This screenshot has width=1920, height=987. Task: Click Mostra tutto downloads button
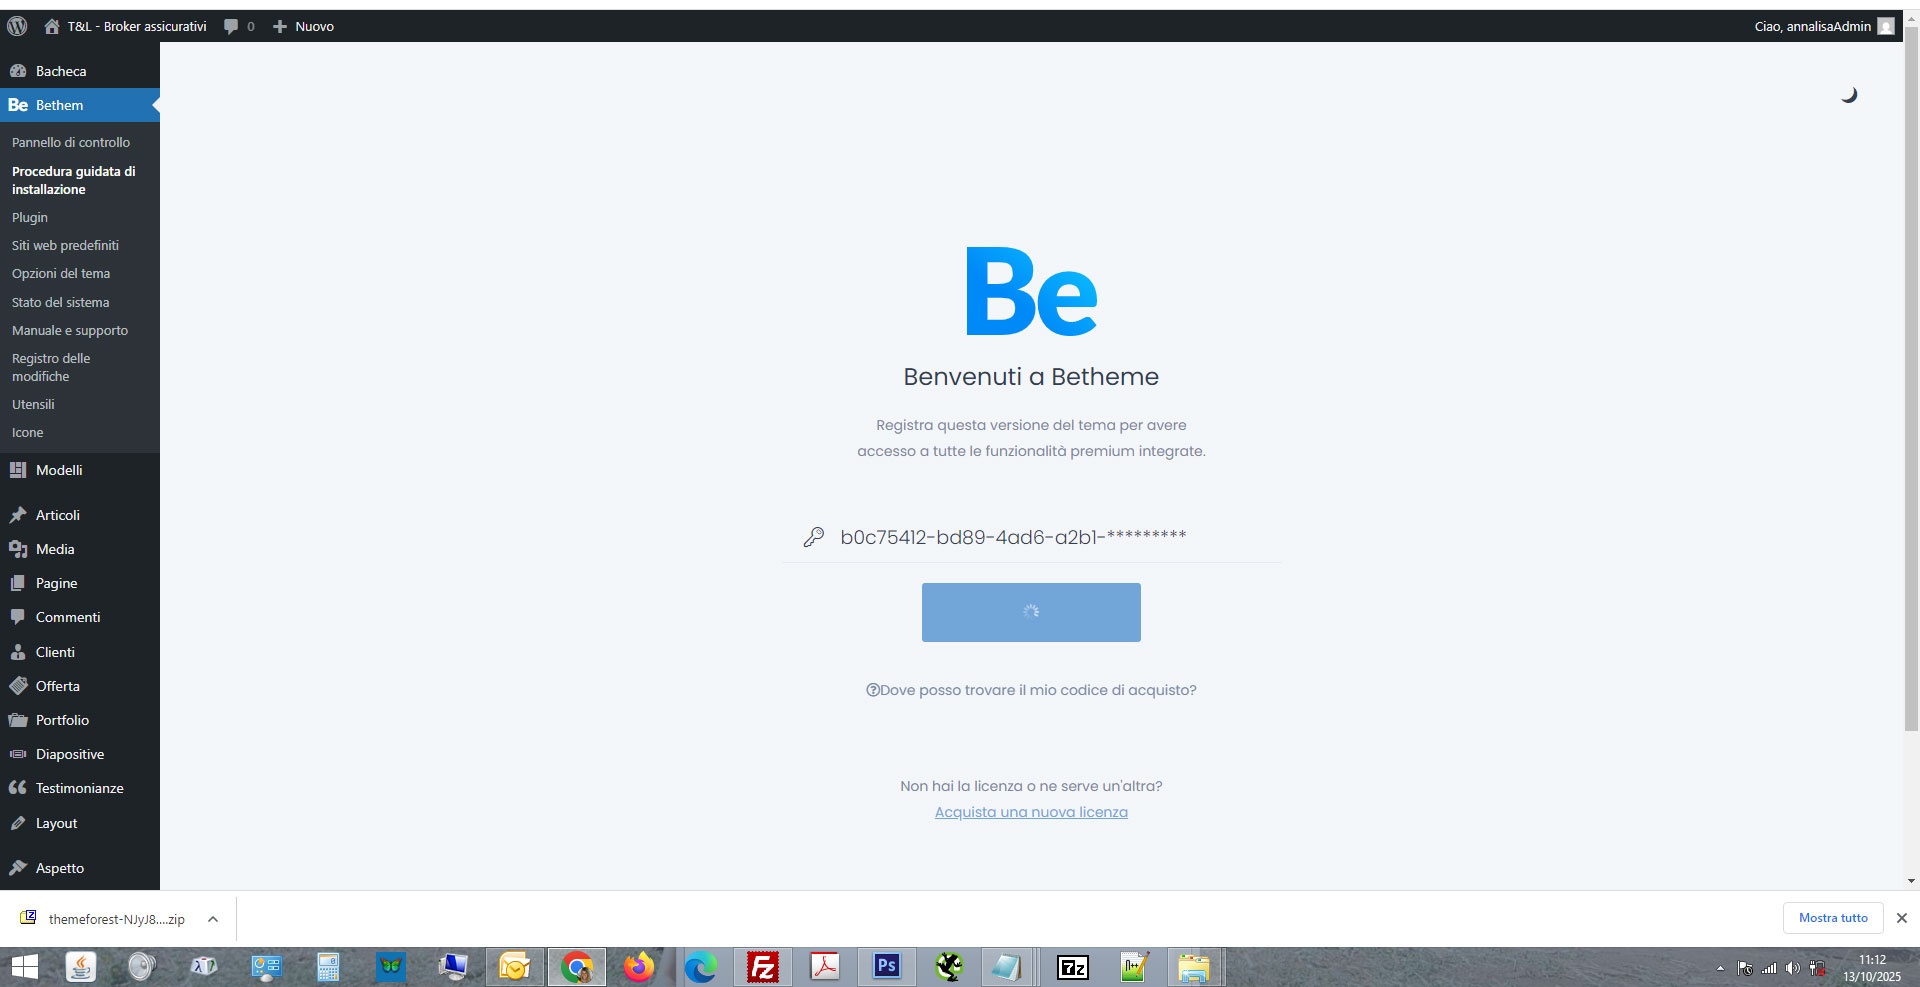pos(1832,918)
